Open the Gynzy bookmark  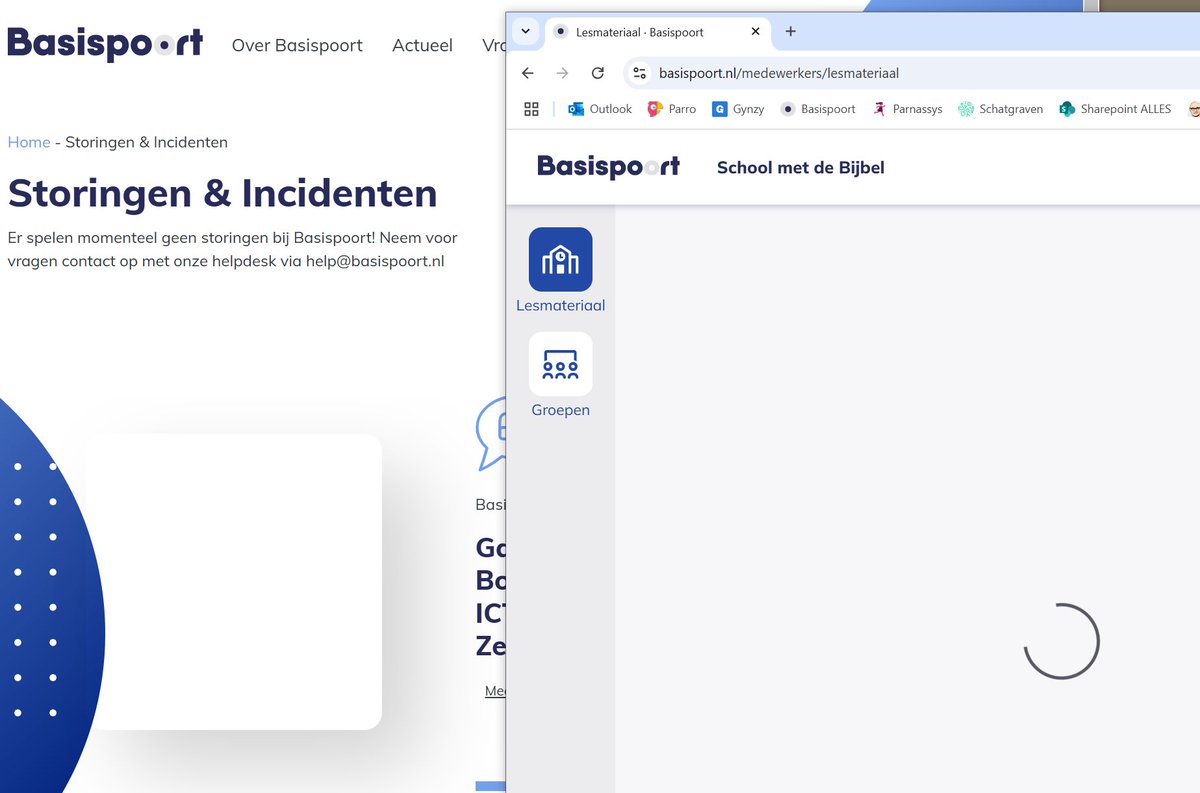click(x=738, y=109)
